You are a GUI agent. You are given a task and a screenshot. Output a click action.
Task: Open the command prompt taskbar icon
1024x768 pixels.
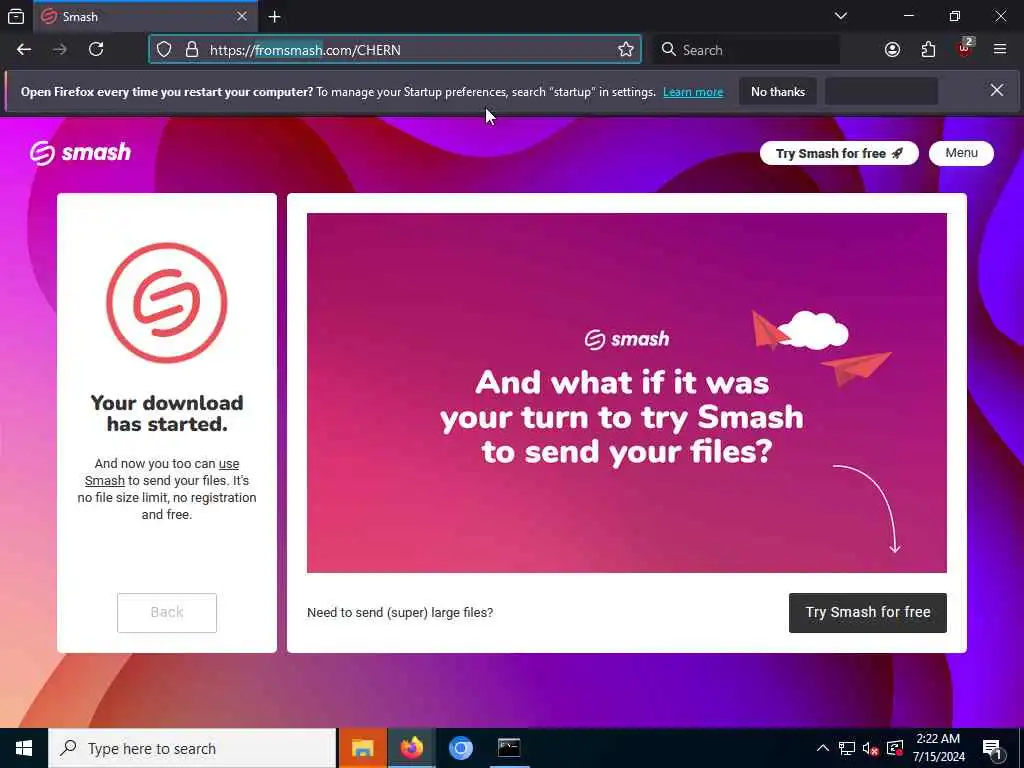tap(509, 748)
